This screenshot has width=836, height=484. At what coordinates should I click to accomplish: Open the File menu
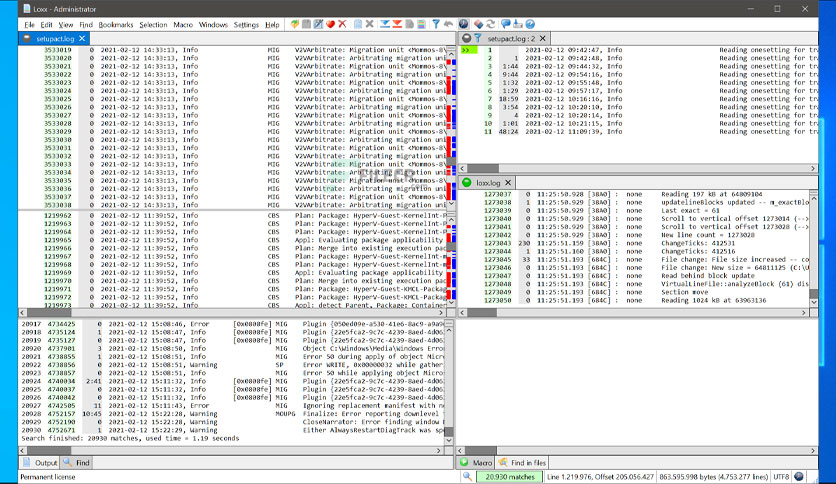pos(29,25)
